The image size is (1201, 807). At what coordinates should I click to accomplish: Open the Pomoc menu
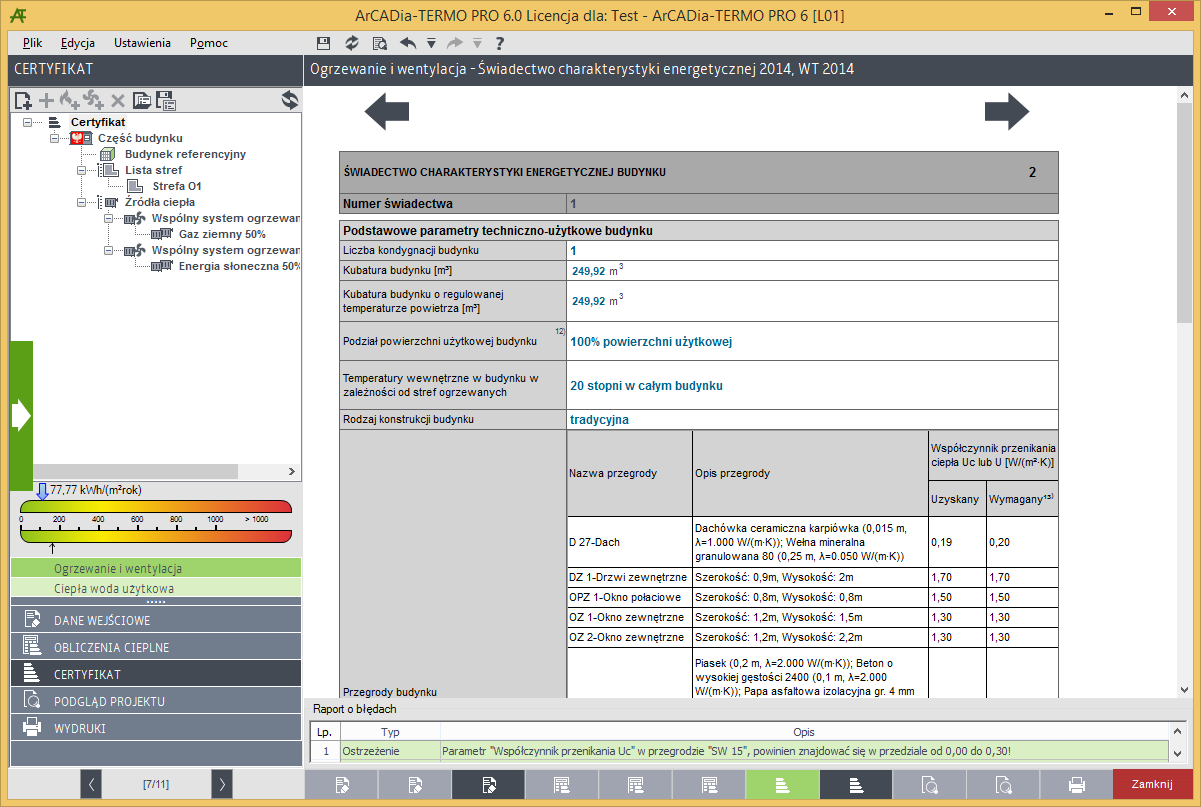click(x=209, y=43)
